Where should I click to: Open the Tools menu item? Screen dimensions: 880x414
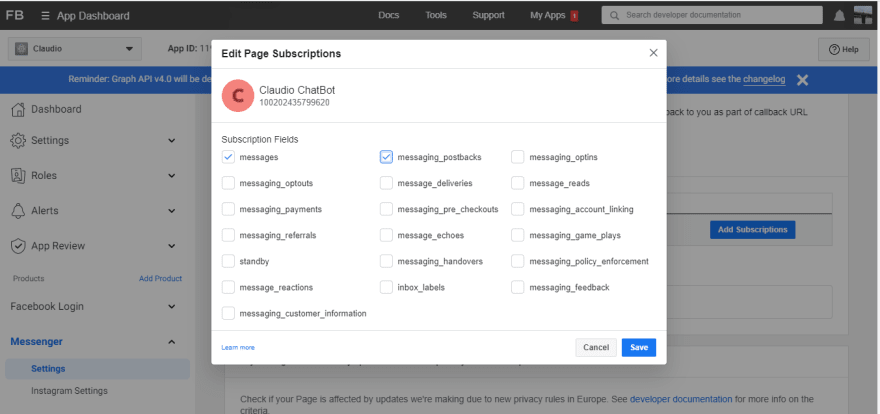436,15
